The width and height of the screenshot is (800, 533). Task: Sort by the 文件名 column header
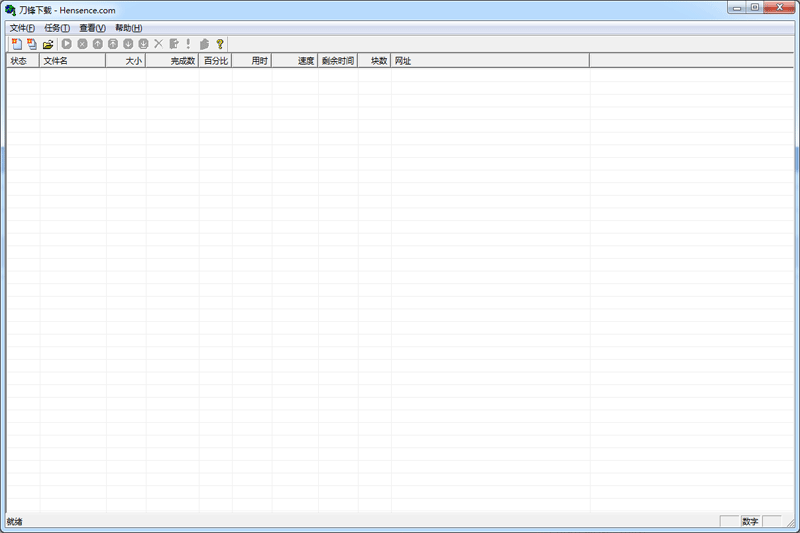point(72,61)
